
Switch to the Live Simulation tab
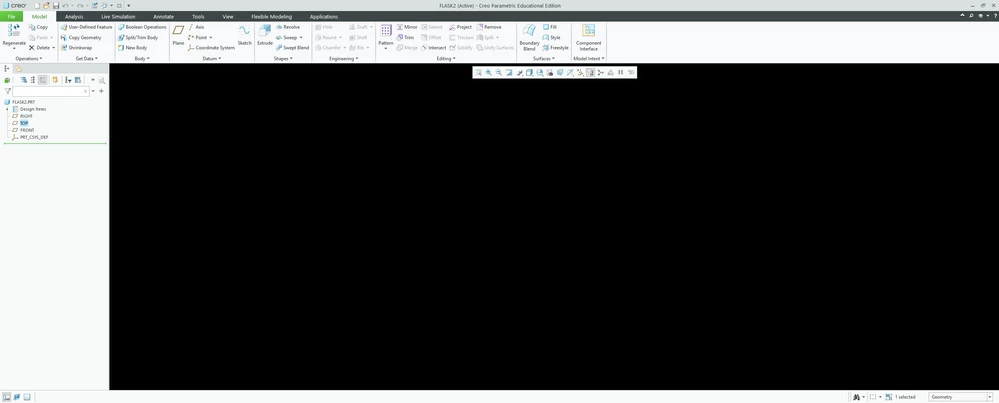118,17
